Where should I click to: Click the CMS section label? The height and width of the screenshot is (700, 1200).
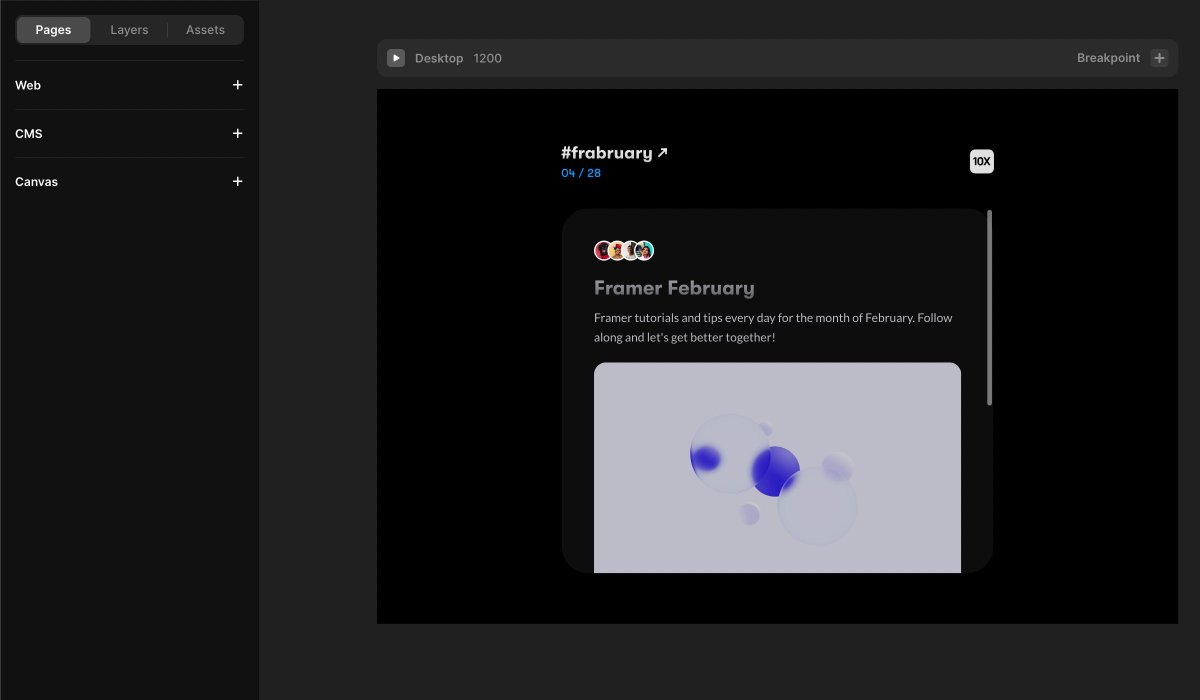tap(29, 133)
